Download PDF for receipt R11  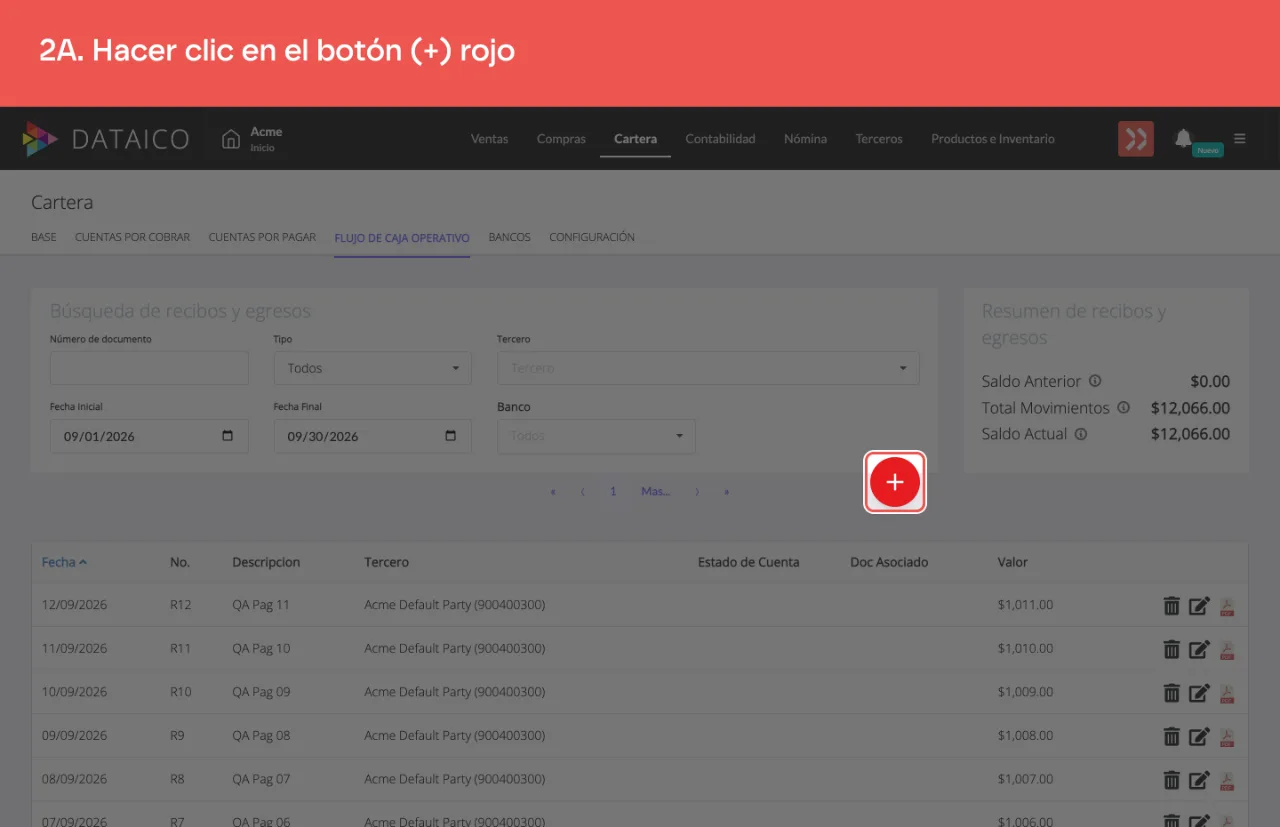[1227, 650]
